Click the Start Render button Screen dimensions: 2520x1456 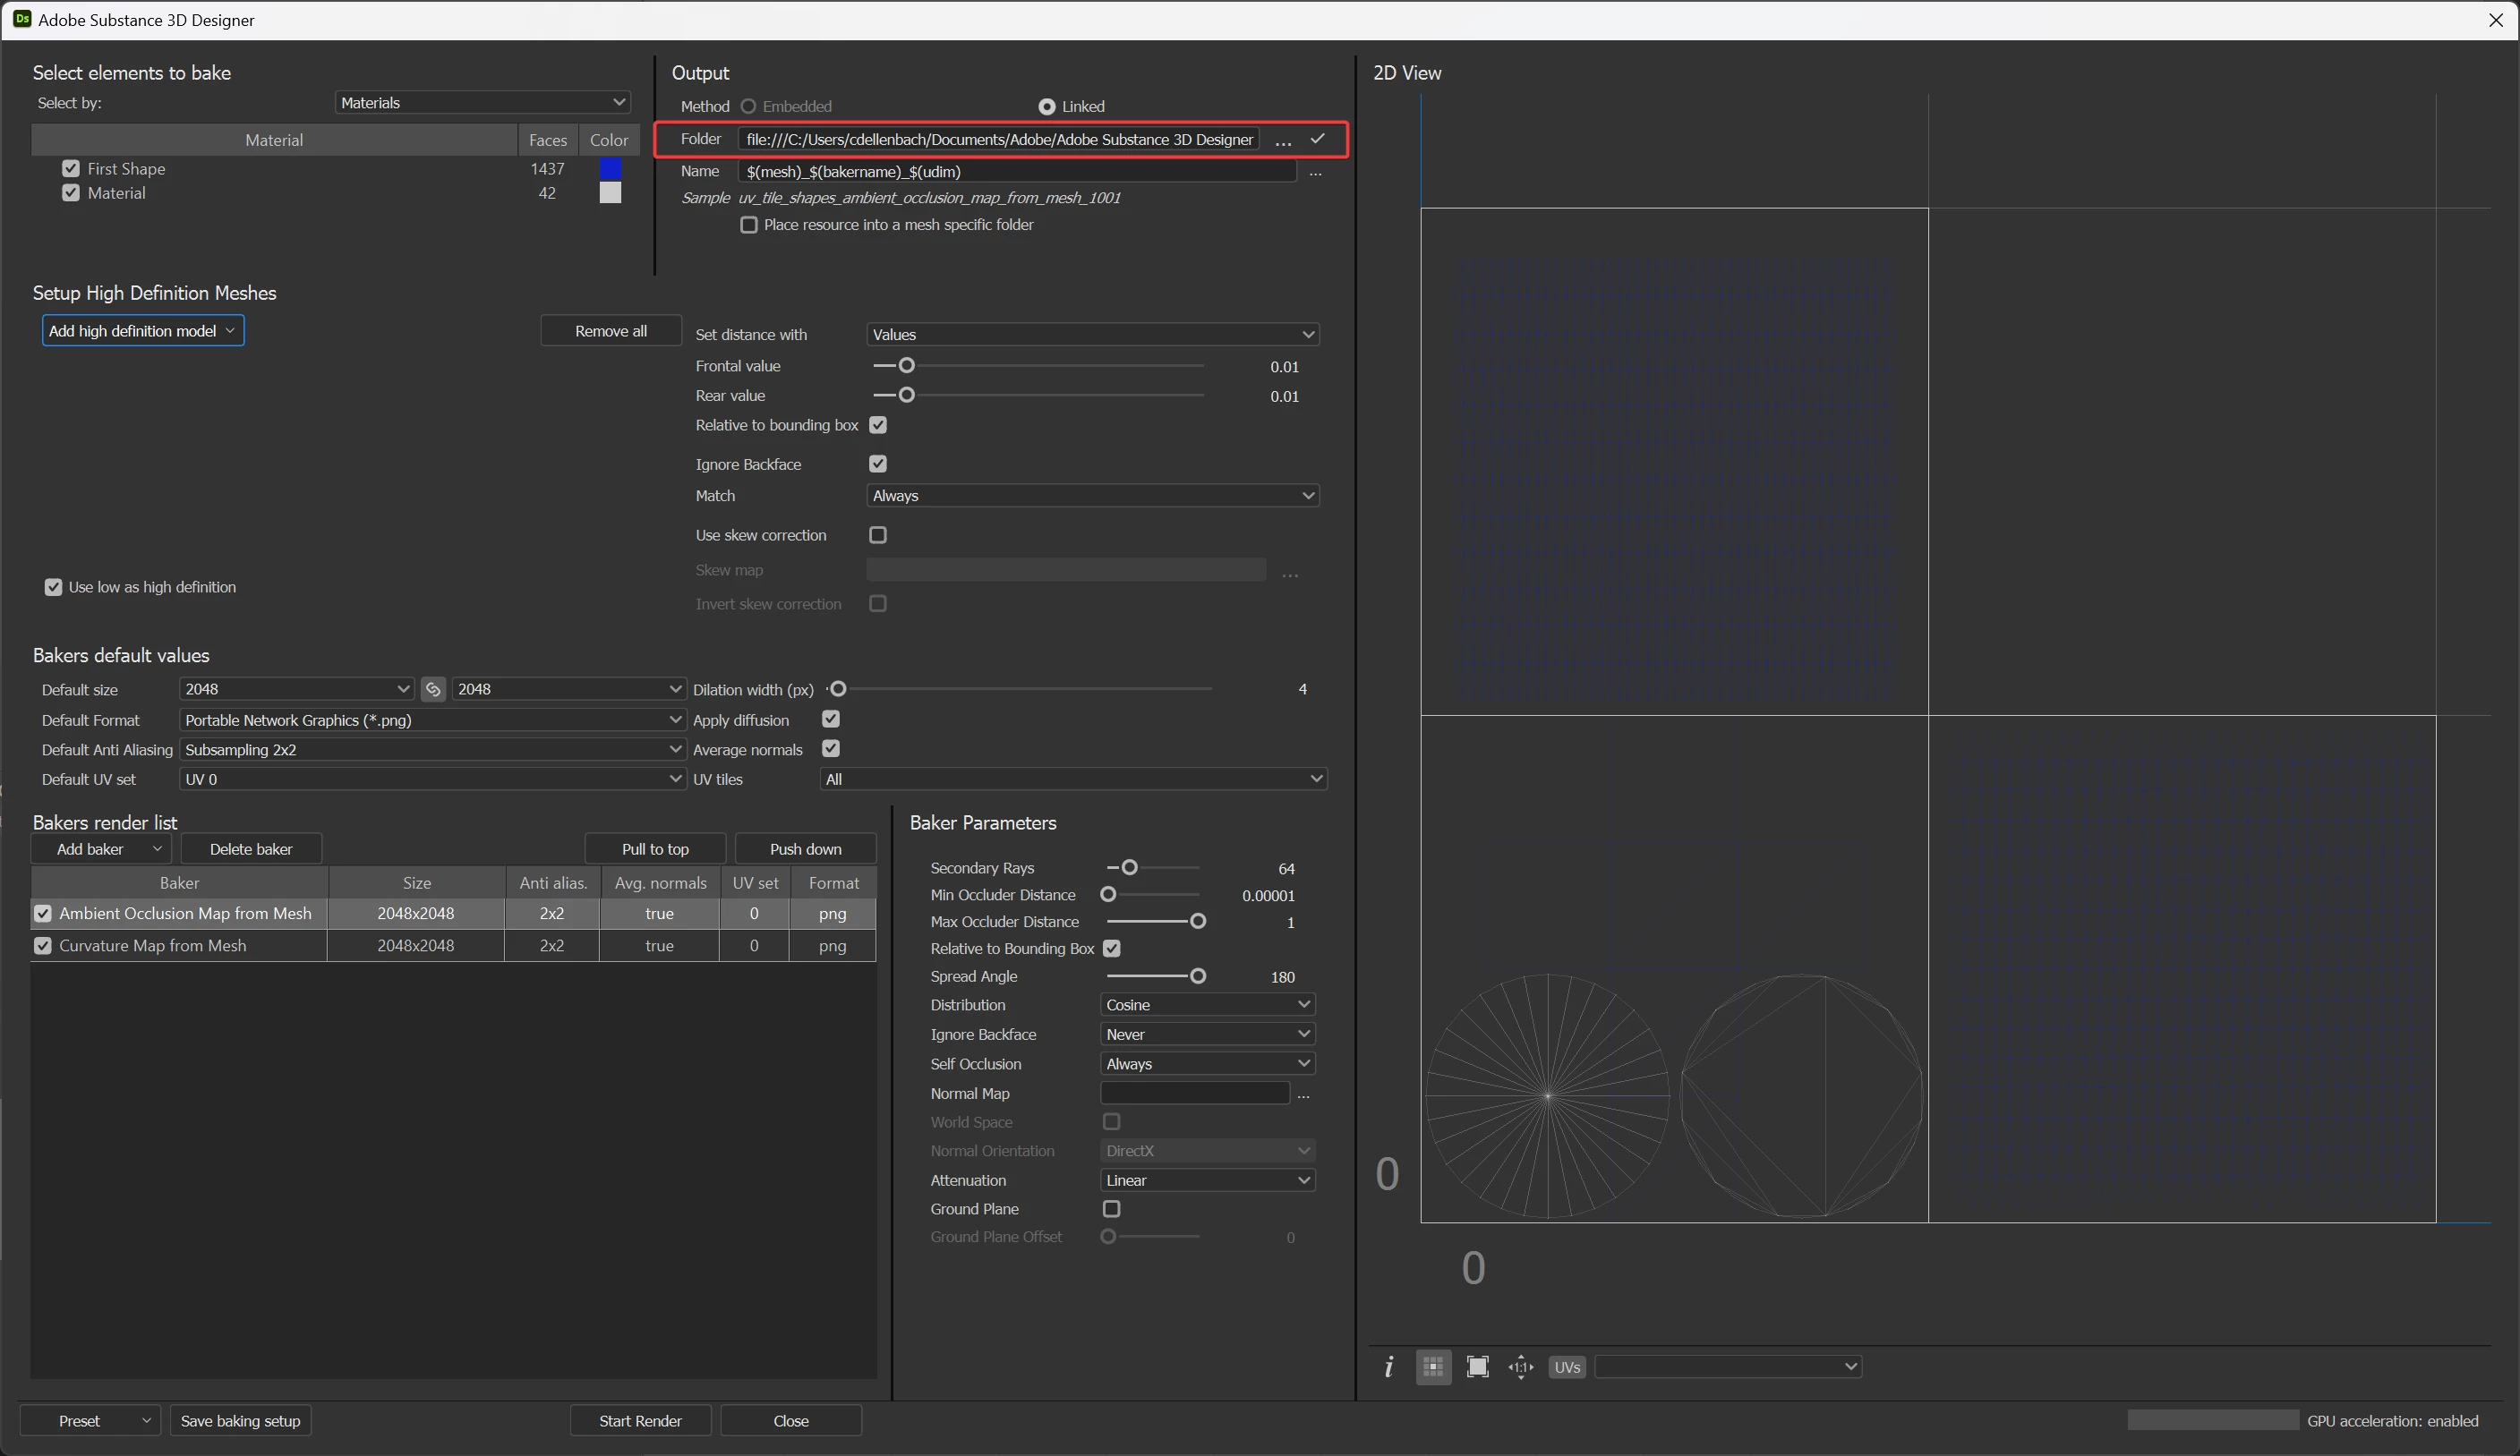640,1421
